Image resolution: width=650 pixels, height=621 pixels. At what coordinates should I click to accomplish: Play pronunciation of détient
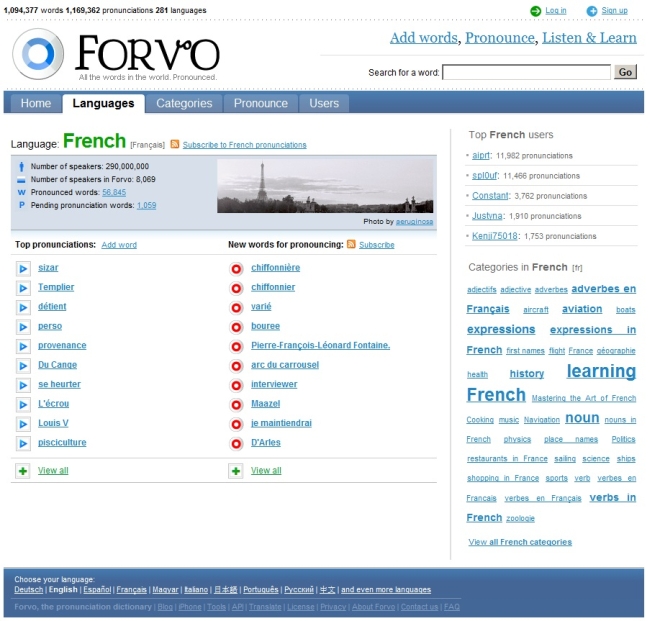pos(23,308)
